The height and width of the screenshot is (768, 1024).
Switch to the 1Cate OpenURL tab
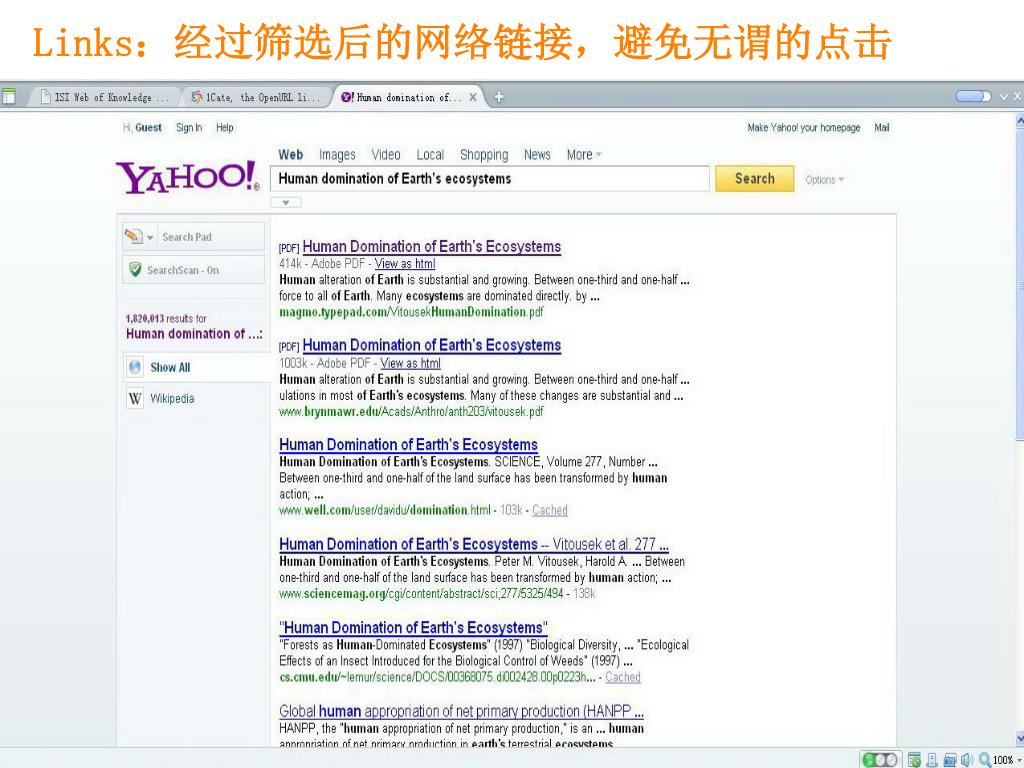256,97
